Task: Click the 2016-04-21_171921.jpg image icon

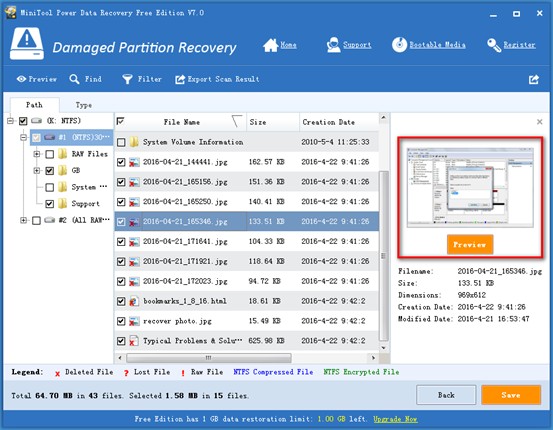Action: tap(134, 262)
